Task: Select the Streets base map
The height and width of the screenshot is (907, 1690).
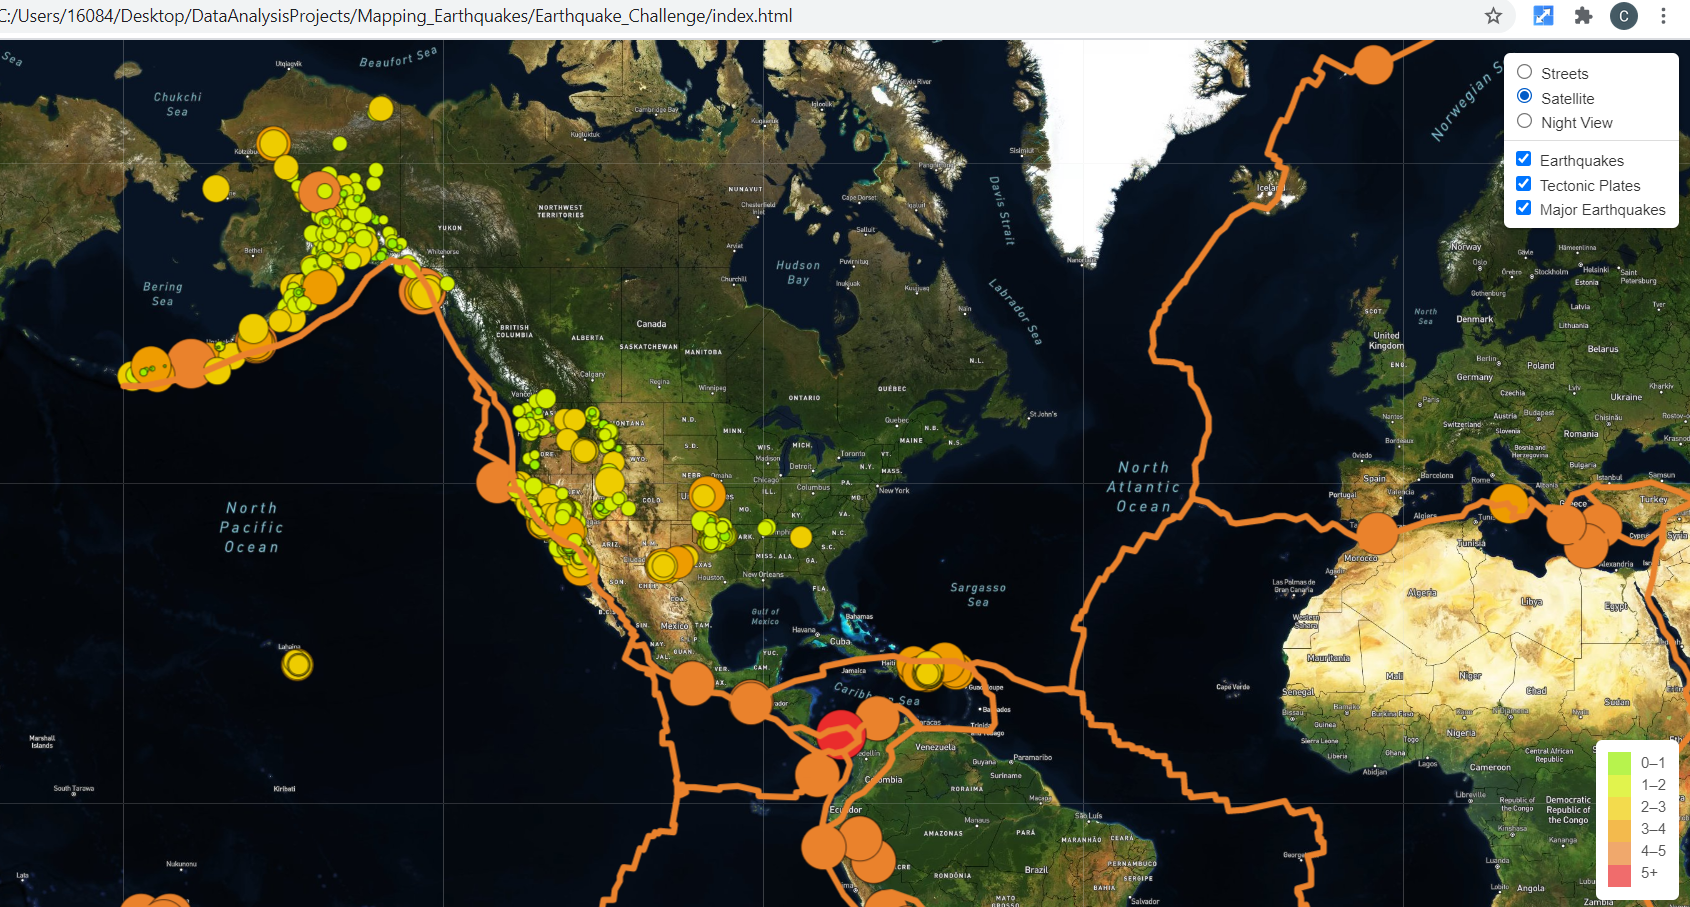Action: (x=1525, y=72)
